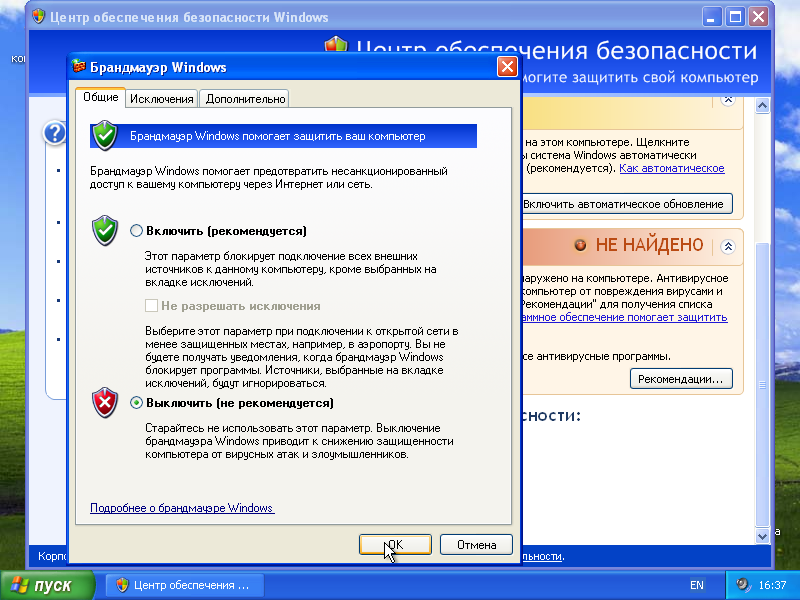
Task: Collapse the НЕ НАЙДЕНО antivirus section chevron
Action: click(x=728, y=246)
